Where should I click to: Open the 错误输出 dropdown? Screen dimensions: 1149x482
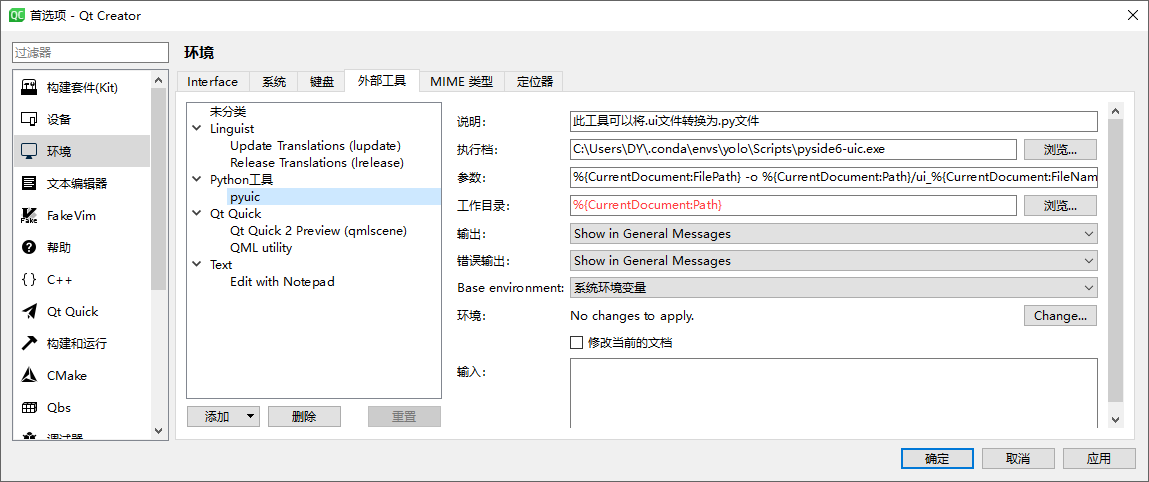pyautogui.click(x=833, y=261)
